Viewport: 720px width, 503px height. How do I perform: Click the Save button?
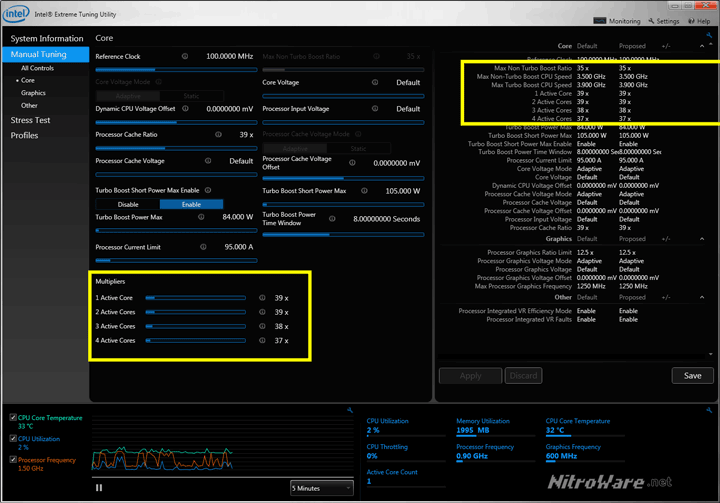click(x=692, y=376)
